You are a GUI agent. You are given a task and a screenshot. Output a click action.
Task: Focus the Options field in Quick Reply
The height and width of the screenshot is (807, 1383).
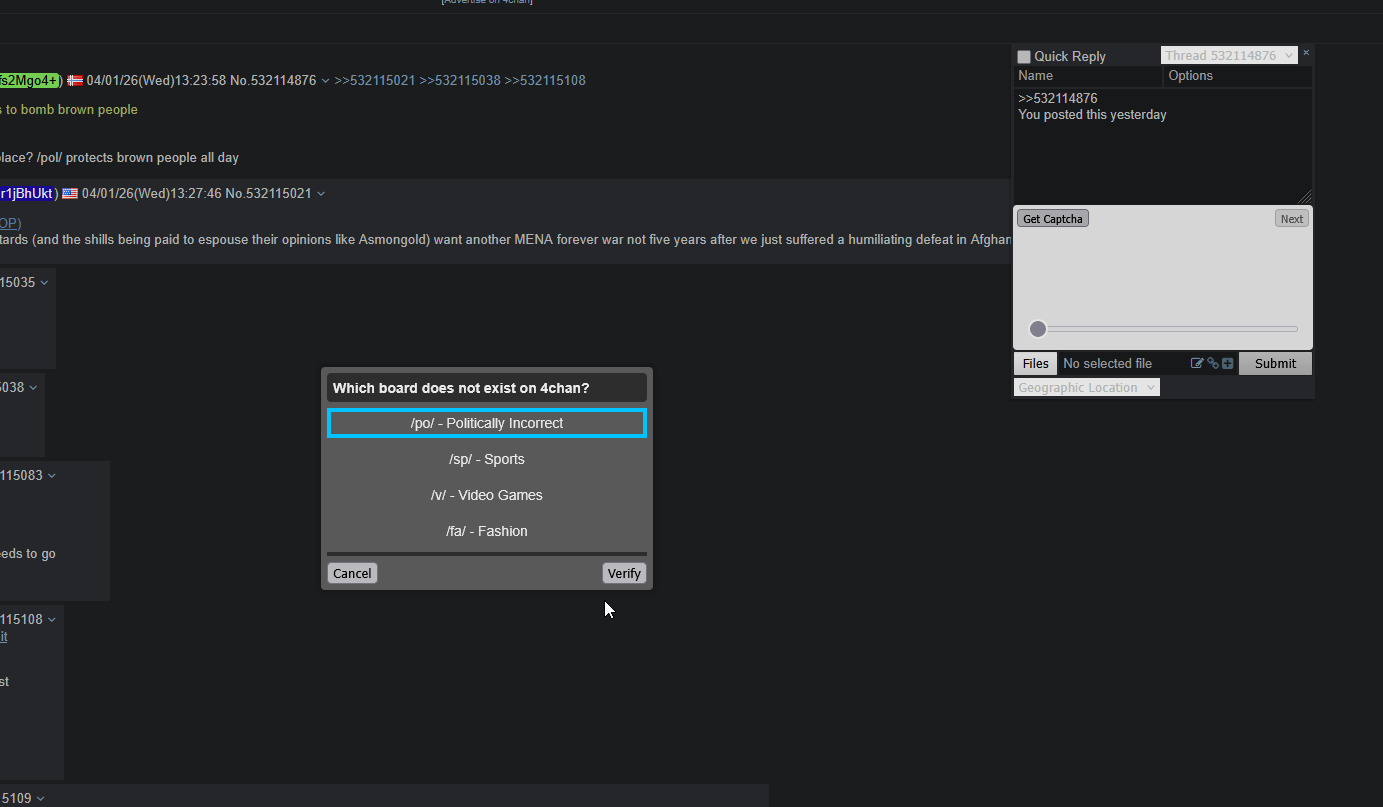(1238, 76)
